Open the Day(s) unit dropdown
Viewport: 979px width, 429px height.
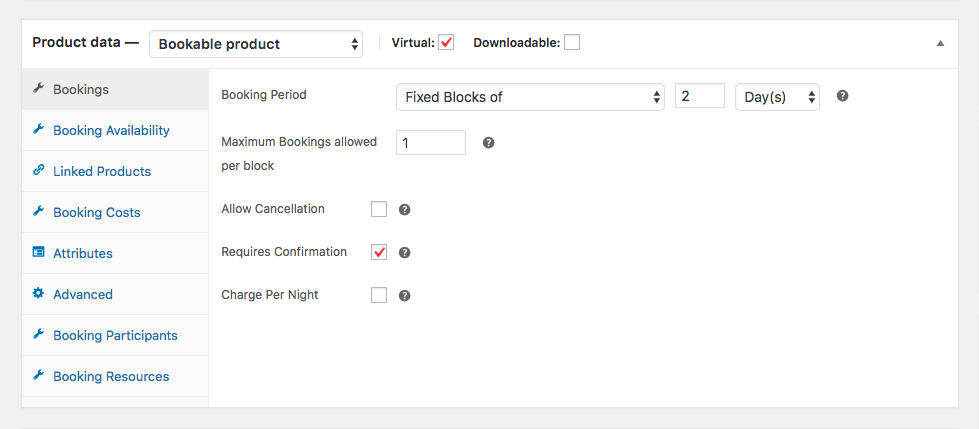coord(777,97)
